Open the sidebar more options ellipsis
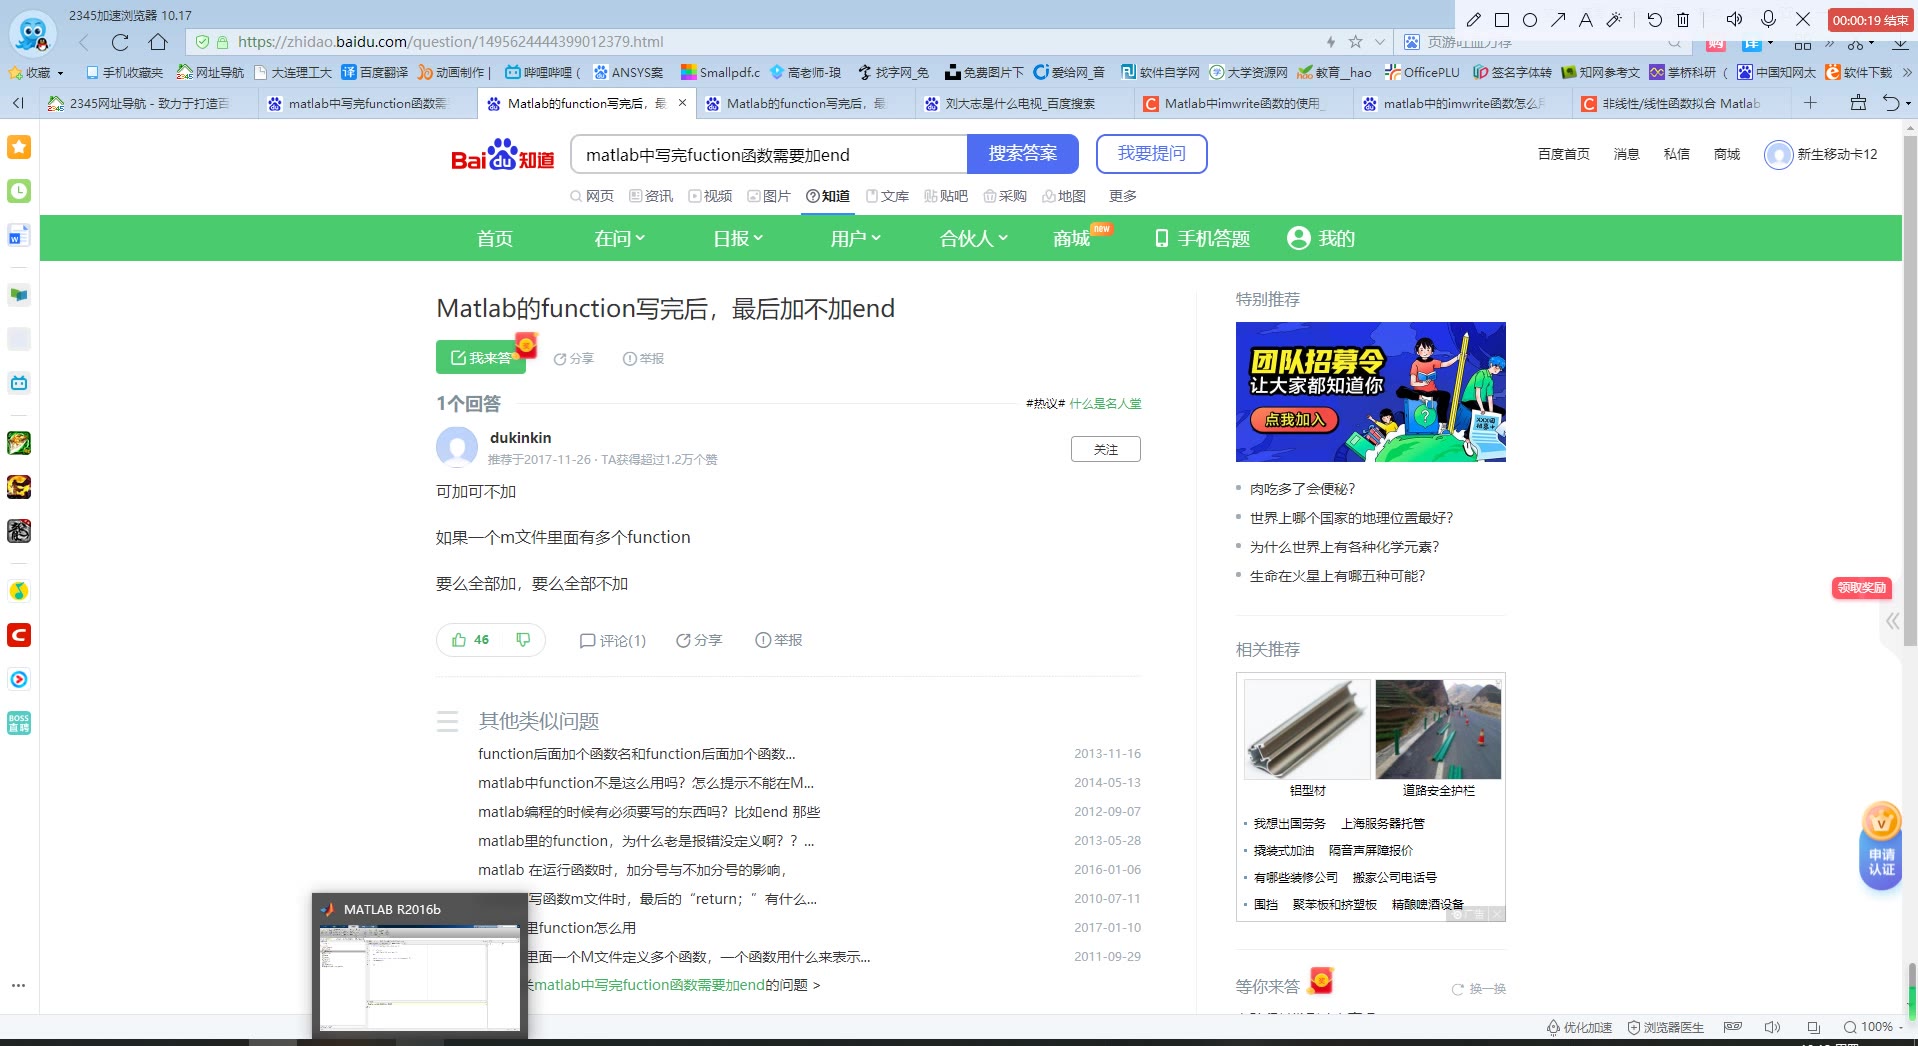The image size is (1918, 1046). coord(19,985)
